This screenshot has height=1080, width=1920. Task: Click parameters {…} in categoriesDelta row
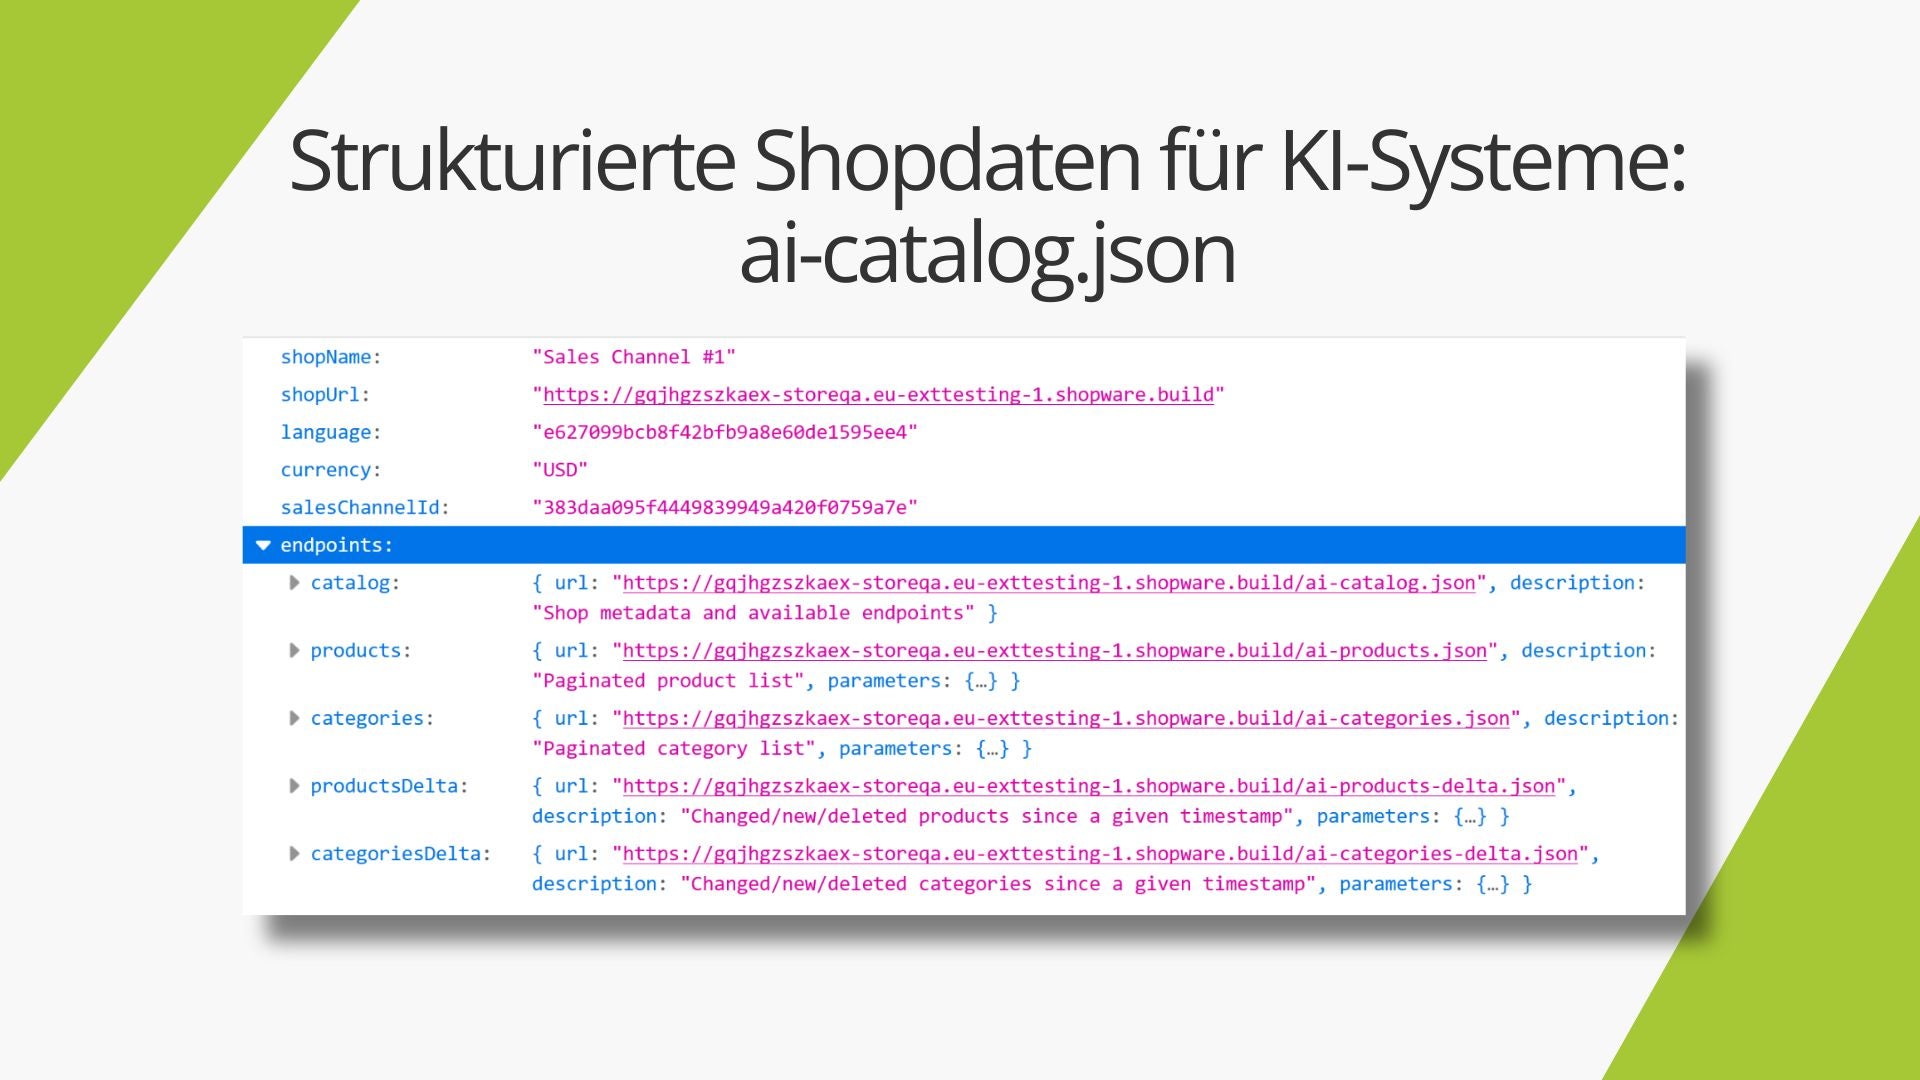click(x=1424, y=884)
